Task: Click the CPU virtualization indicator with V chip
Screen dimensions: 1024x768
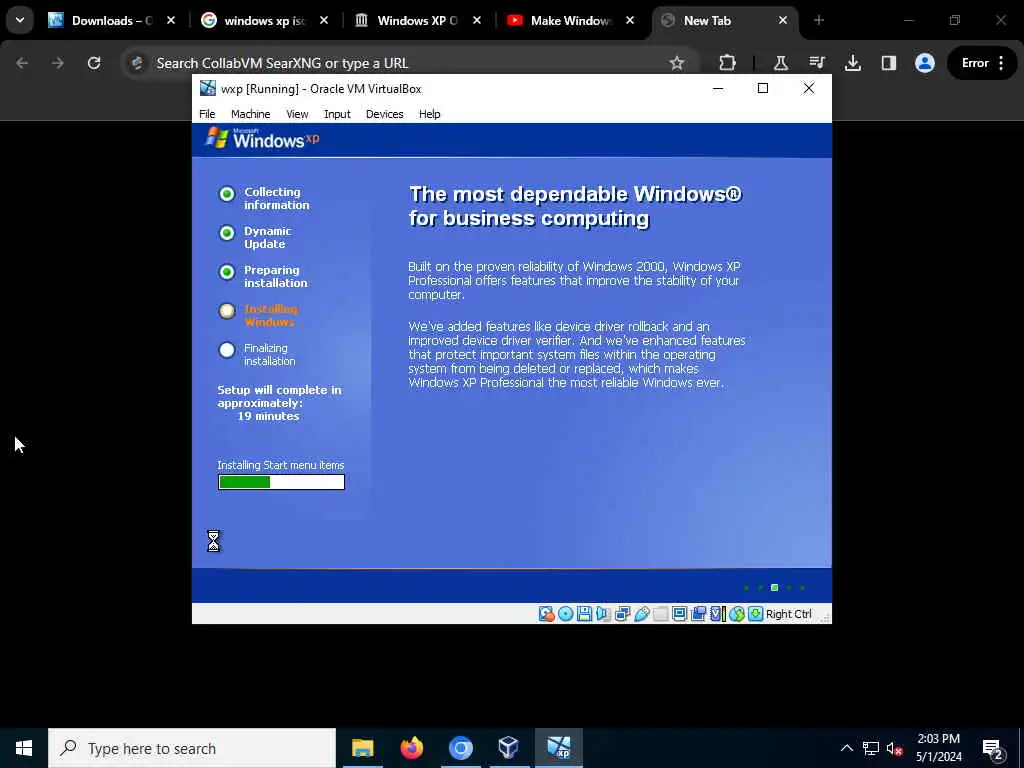Action: tap(717, 614)
